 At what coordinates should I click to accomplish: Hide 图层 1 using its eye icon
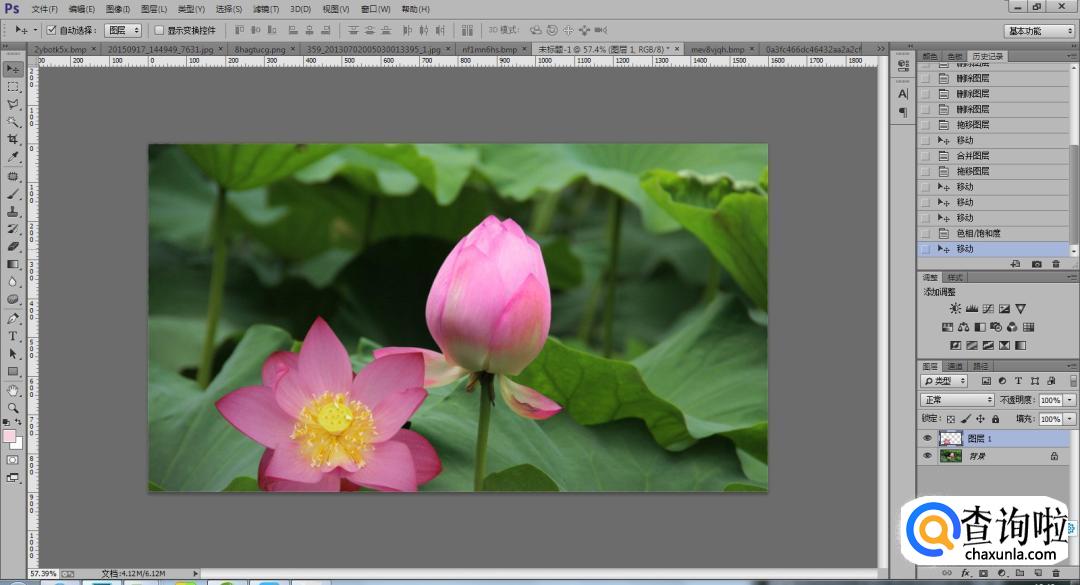(x=927, y=439)
